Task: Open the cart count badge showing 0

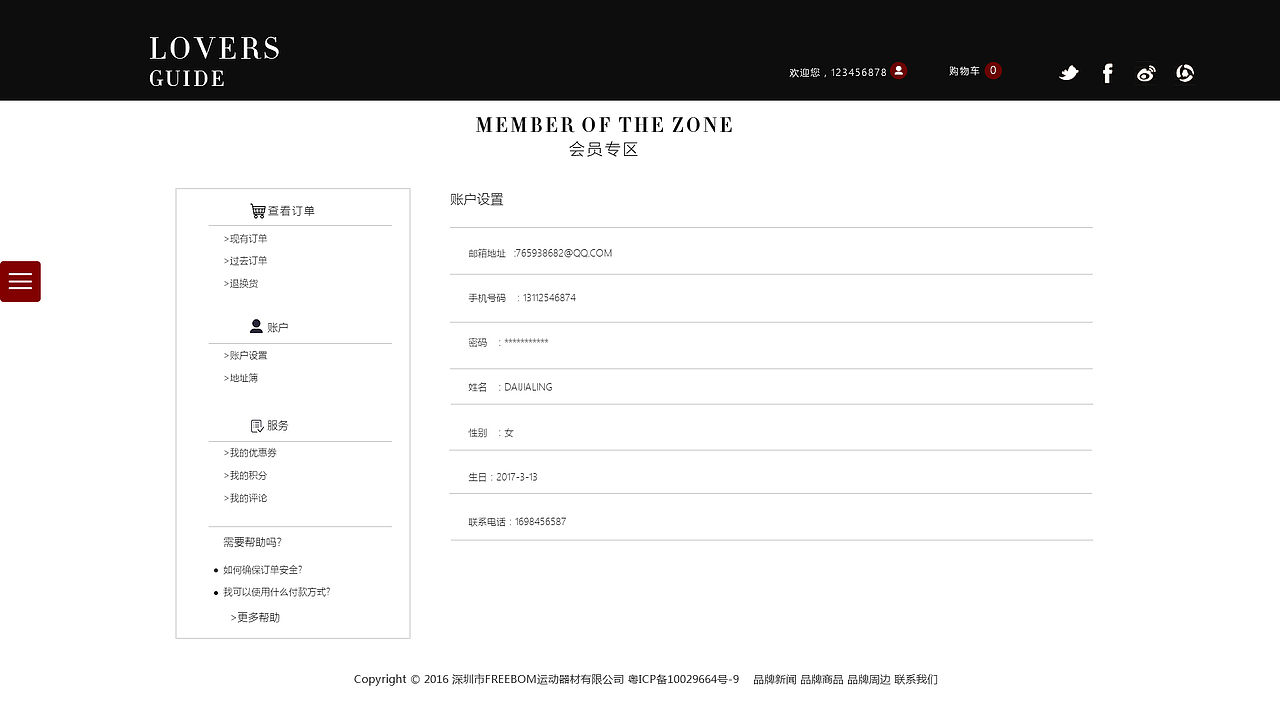Action: point(993,71)
